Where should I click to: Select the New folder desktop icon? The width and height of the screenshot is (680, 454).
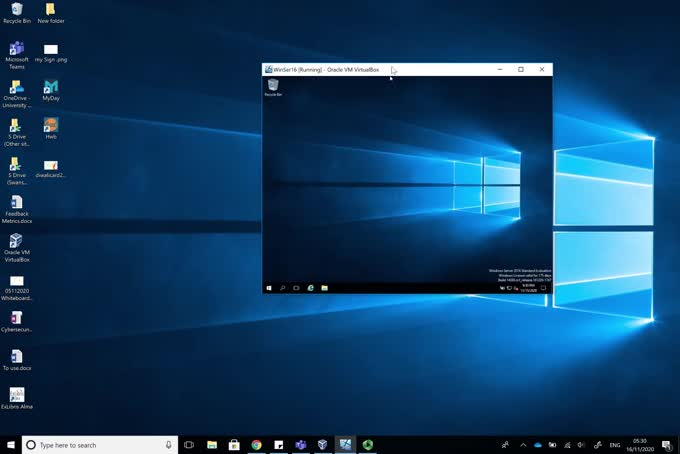tap(51, 11)
